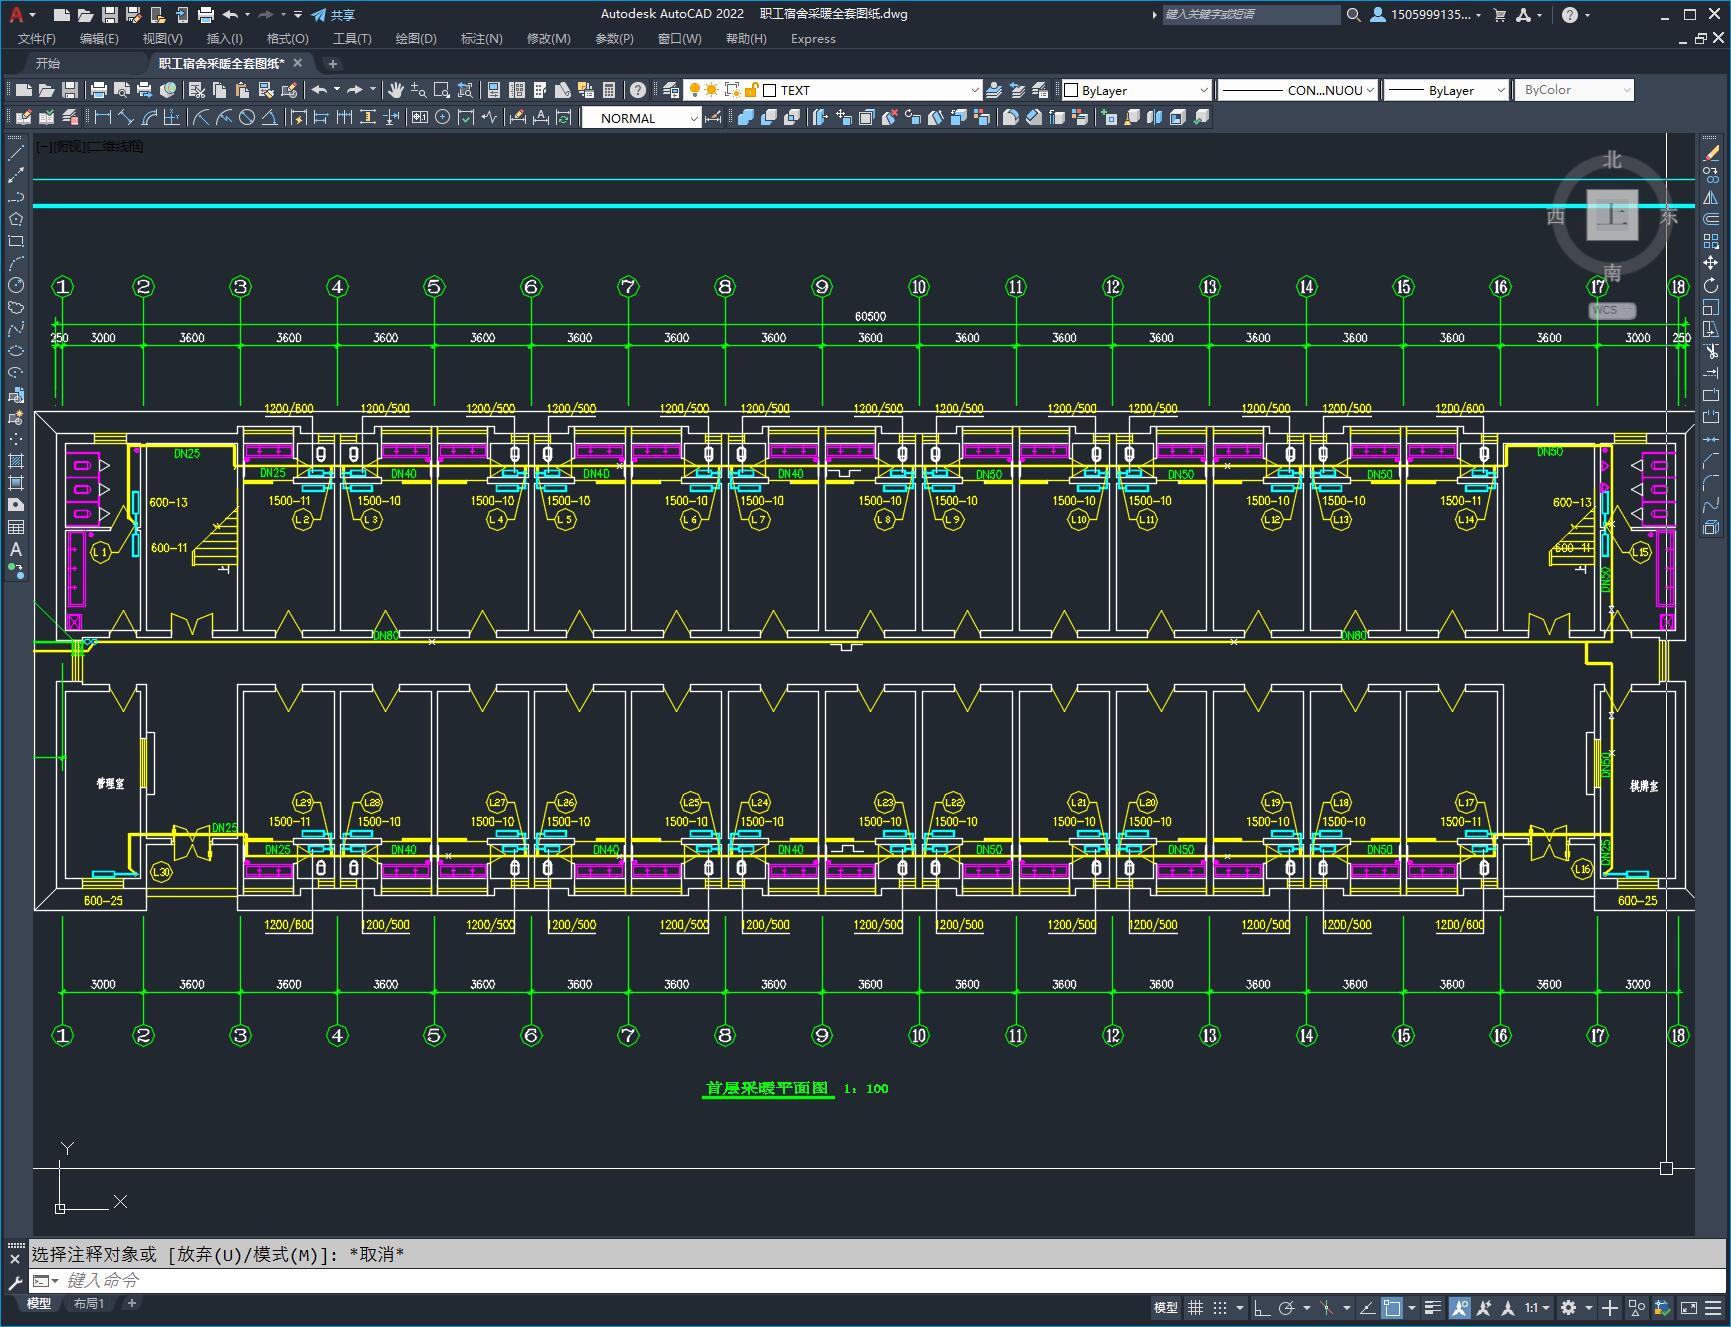
Task: Select the Aligned dimension tool icon
Action: point(126,117)
